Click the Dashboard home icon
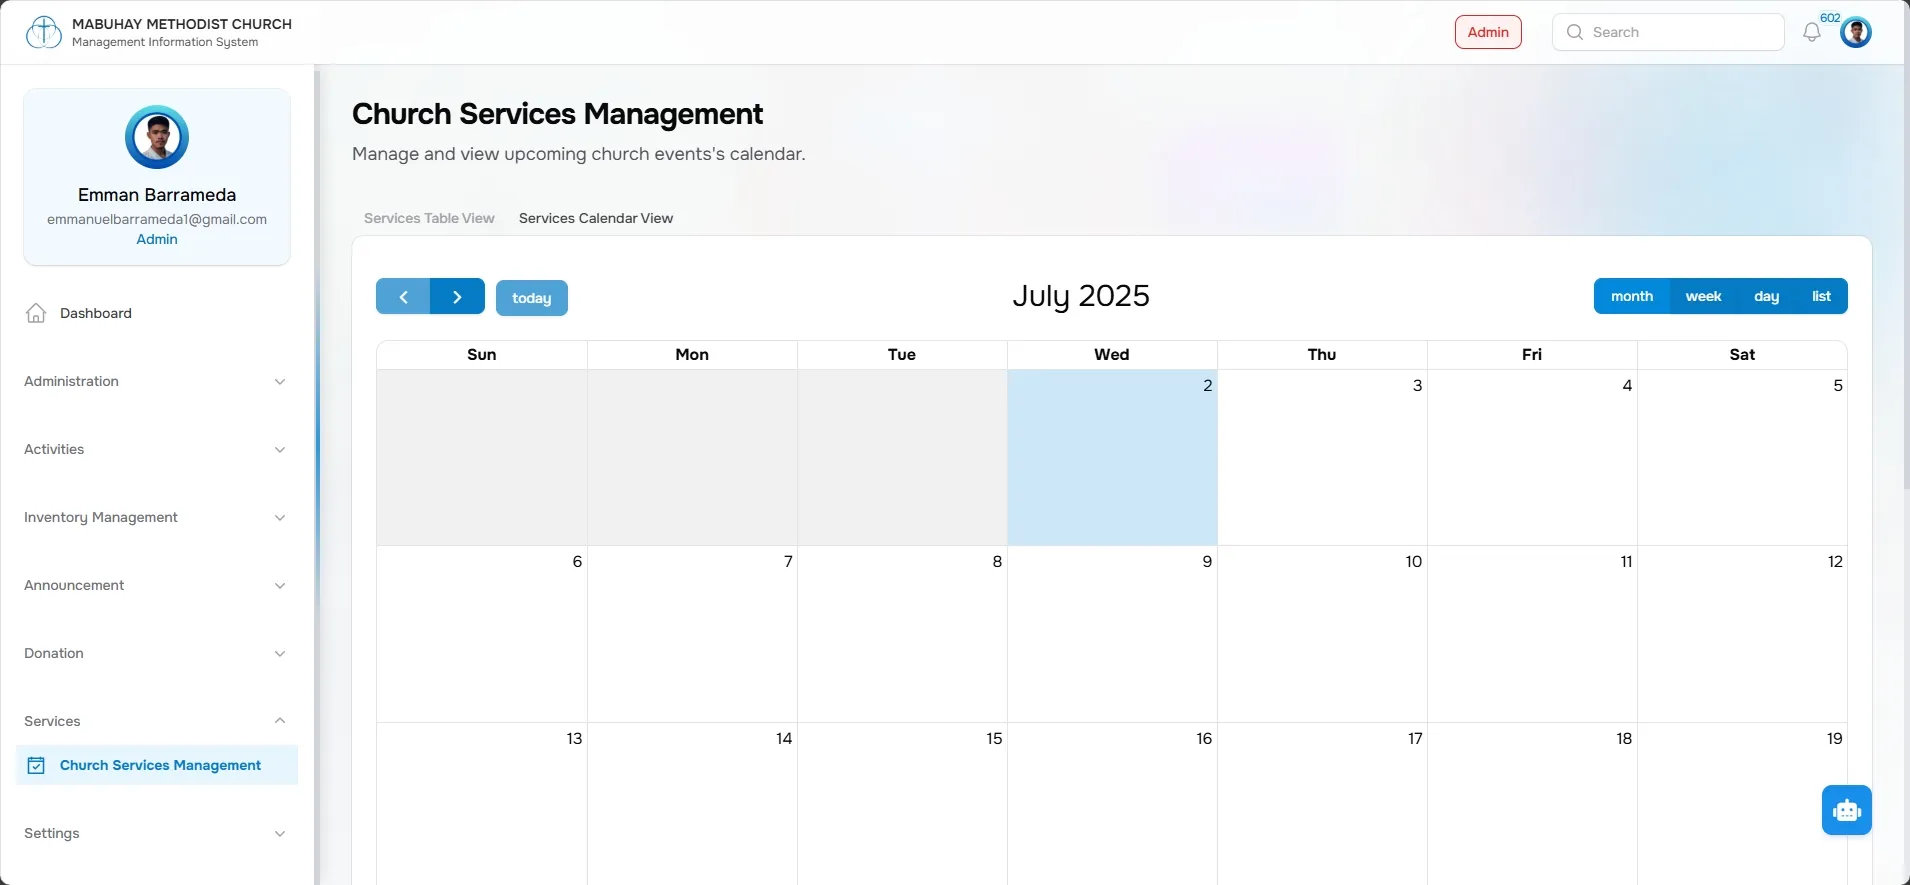Screen dimensions: 1910x885 point(36,313)
